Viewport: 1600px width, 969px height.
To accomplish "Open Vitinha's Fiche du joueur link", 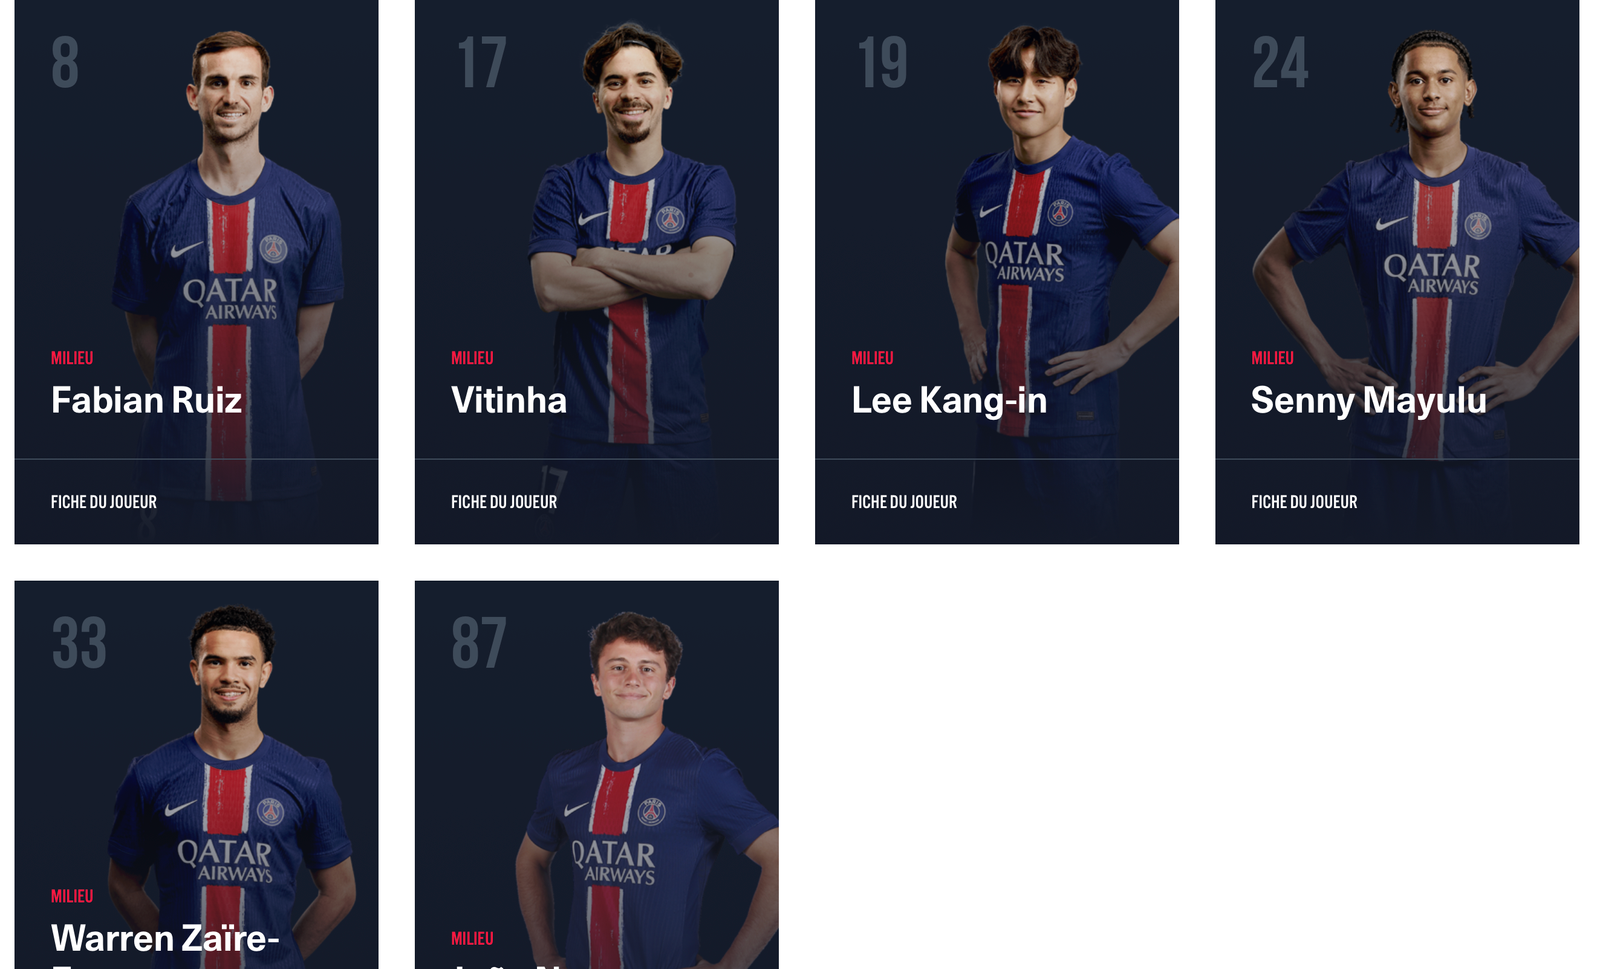I will coord(504,502).
